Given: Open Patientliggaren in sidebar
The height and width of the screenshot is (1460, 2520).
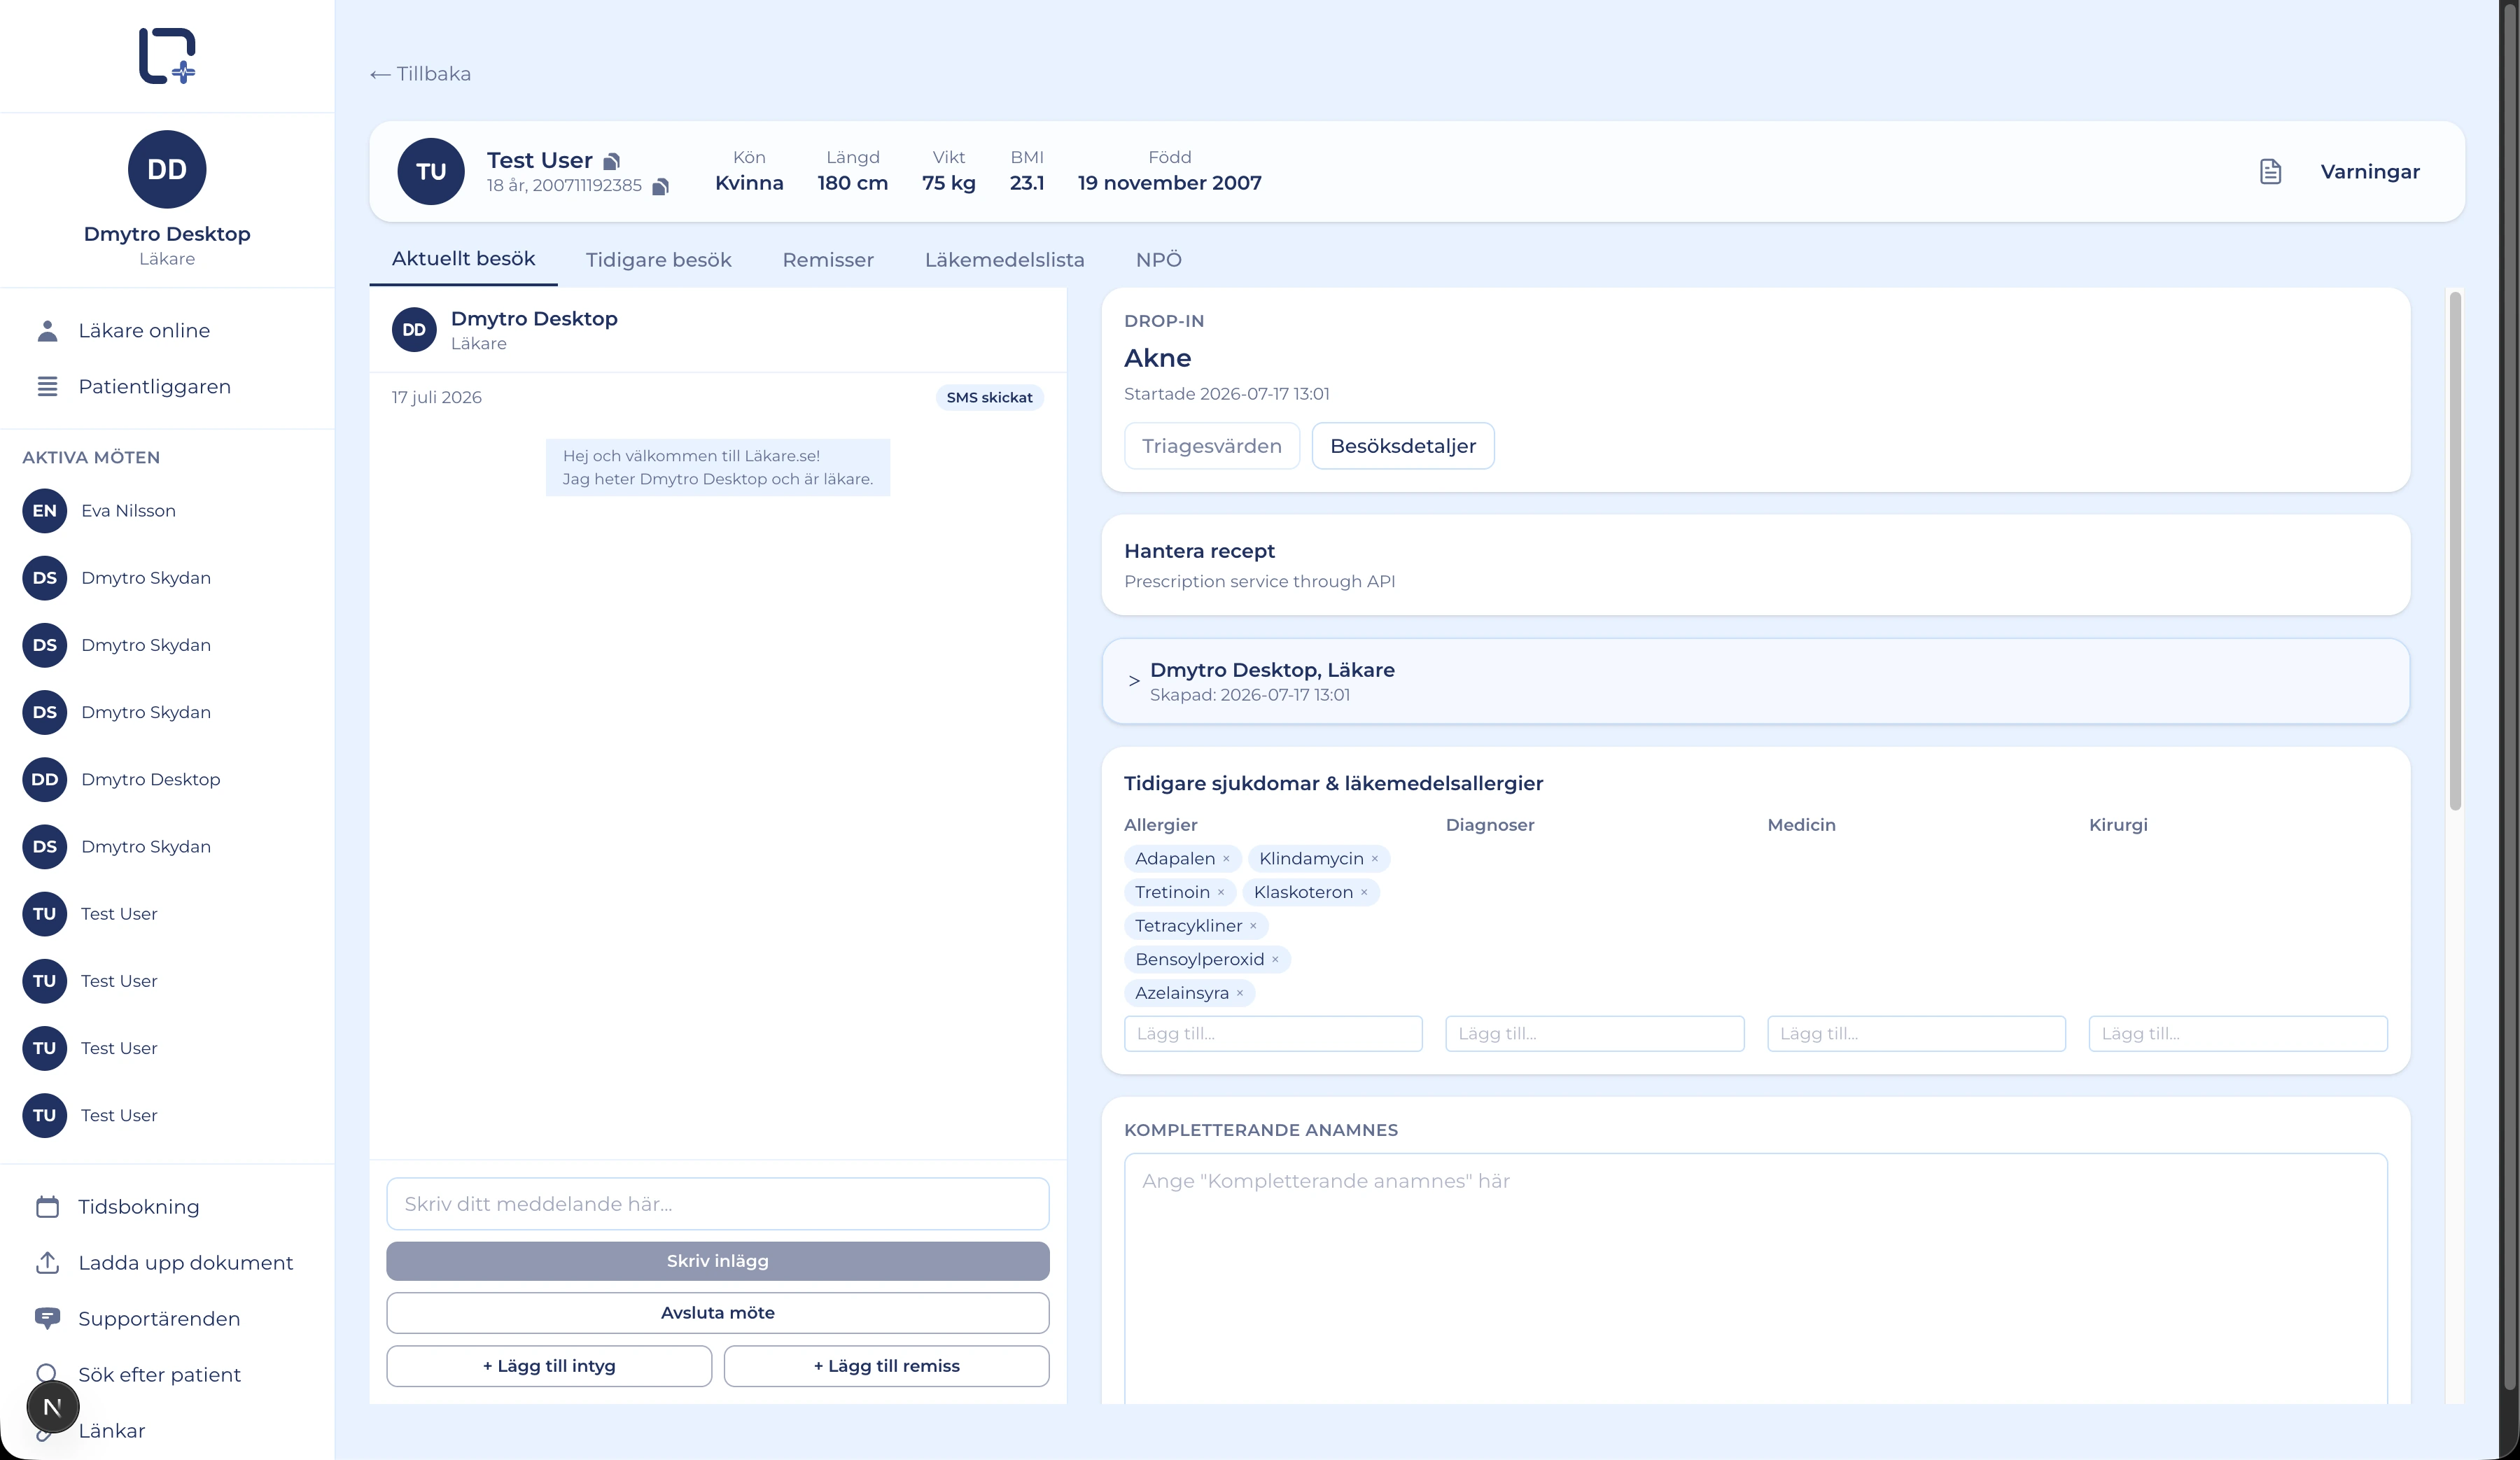Looking at the screenshot, I should (x=154, y=387).
